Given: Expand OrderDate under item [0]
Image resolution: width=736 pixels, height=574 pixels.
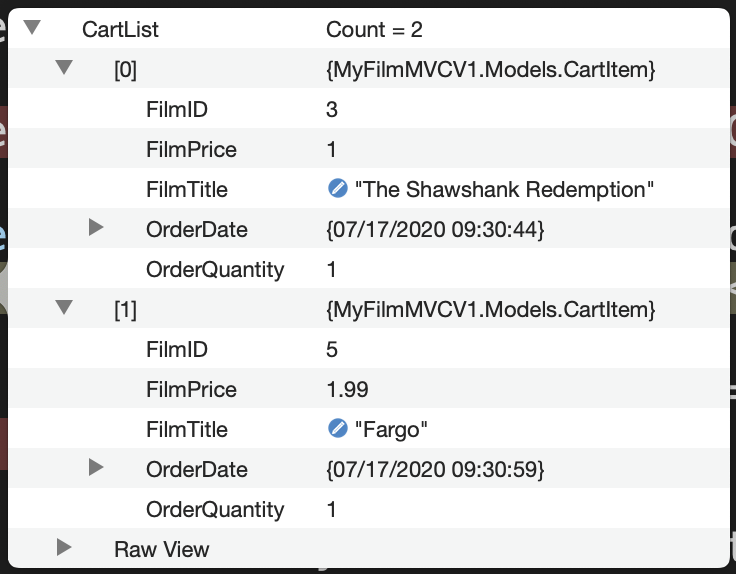Looking at the screenshot, I should pyautogui.click(x=96, y=228).
